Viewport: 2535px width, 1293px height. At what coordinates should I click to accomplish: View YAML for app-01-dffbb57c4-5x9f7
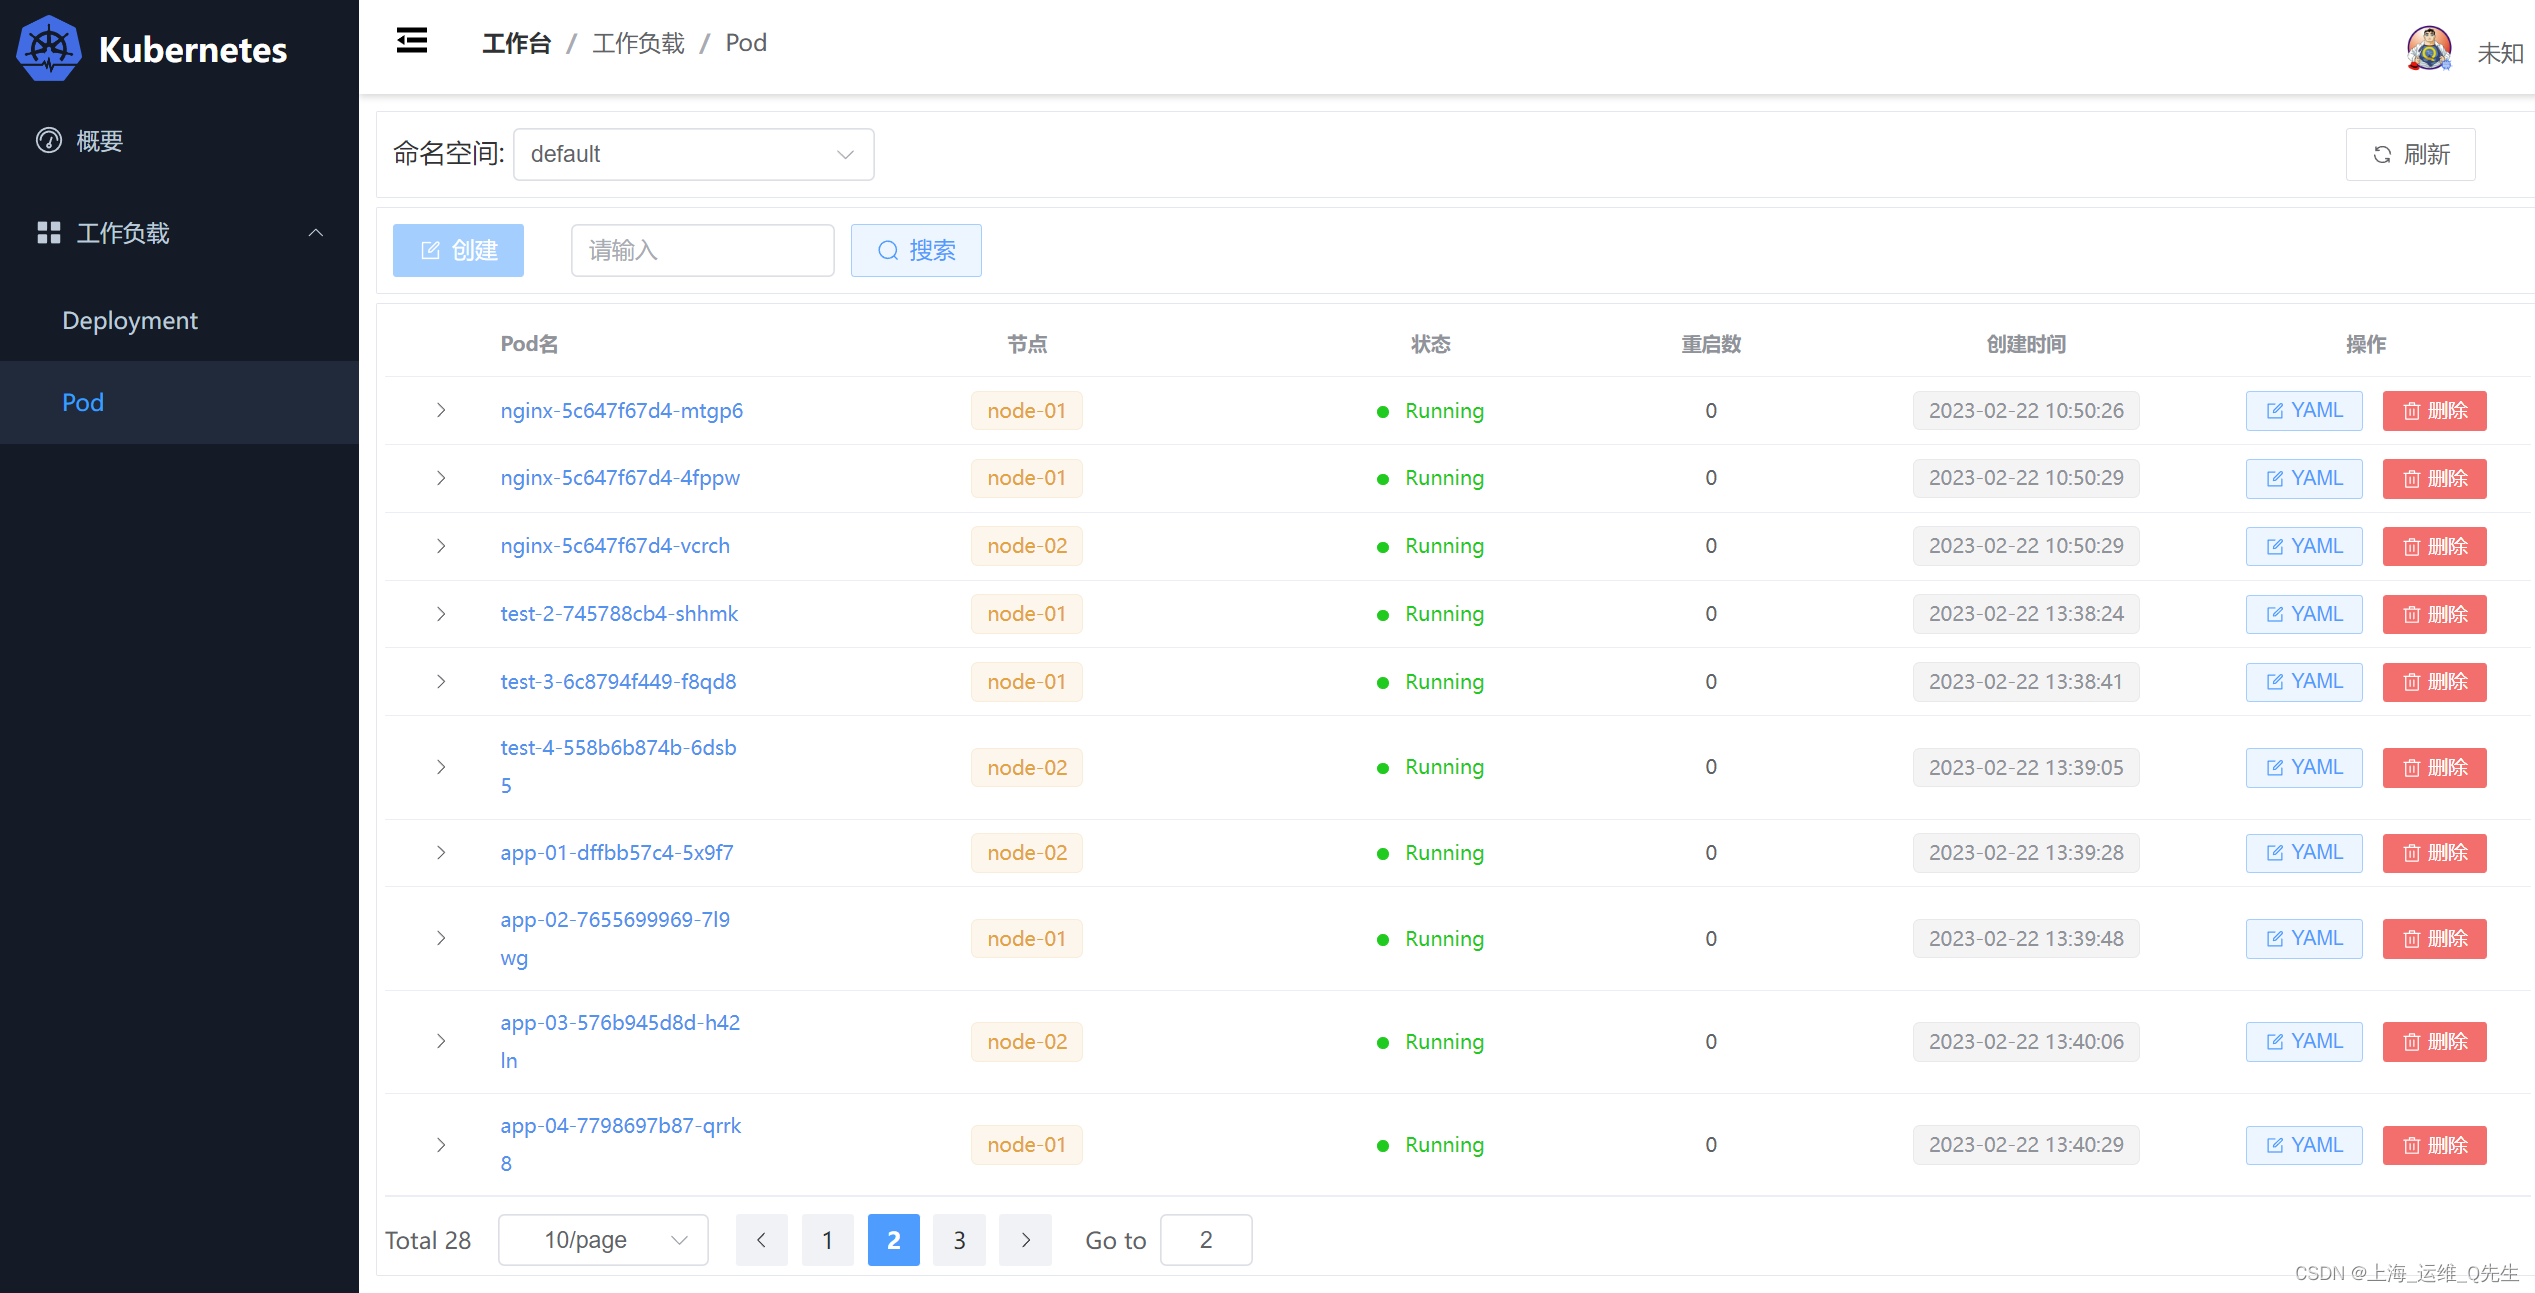(2304, 853)
